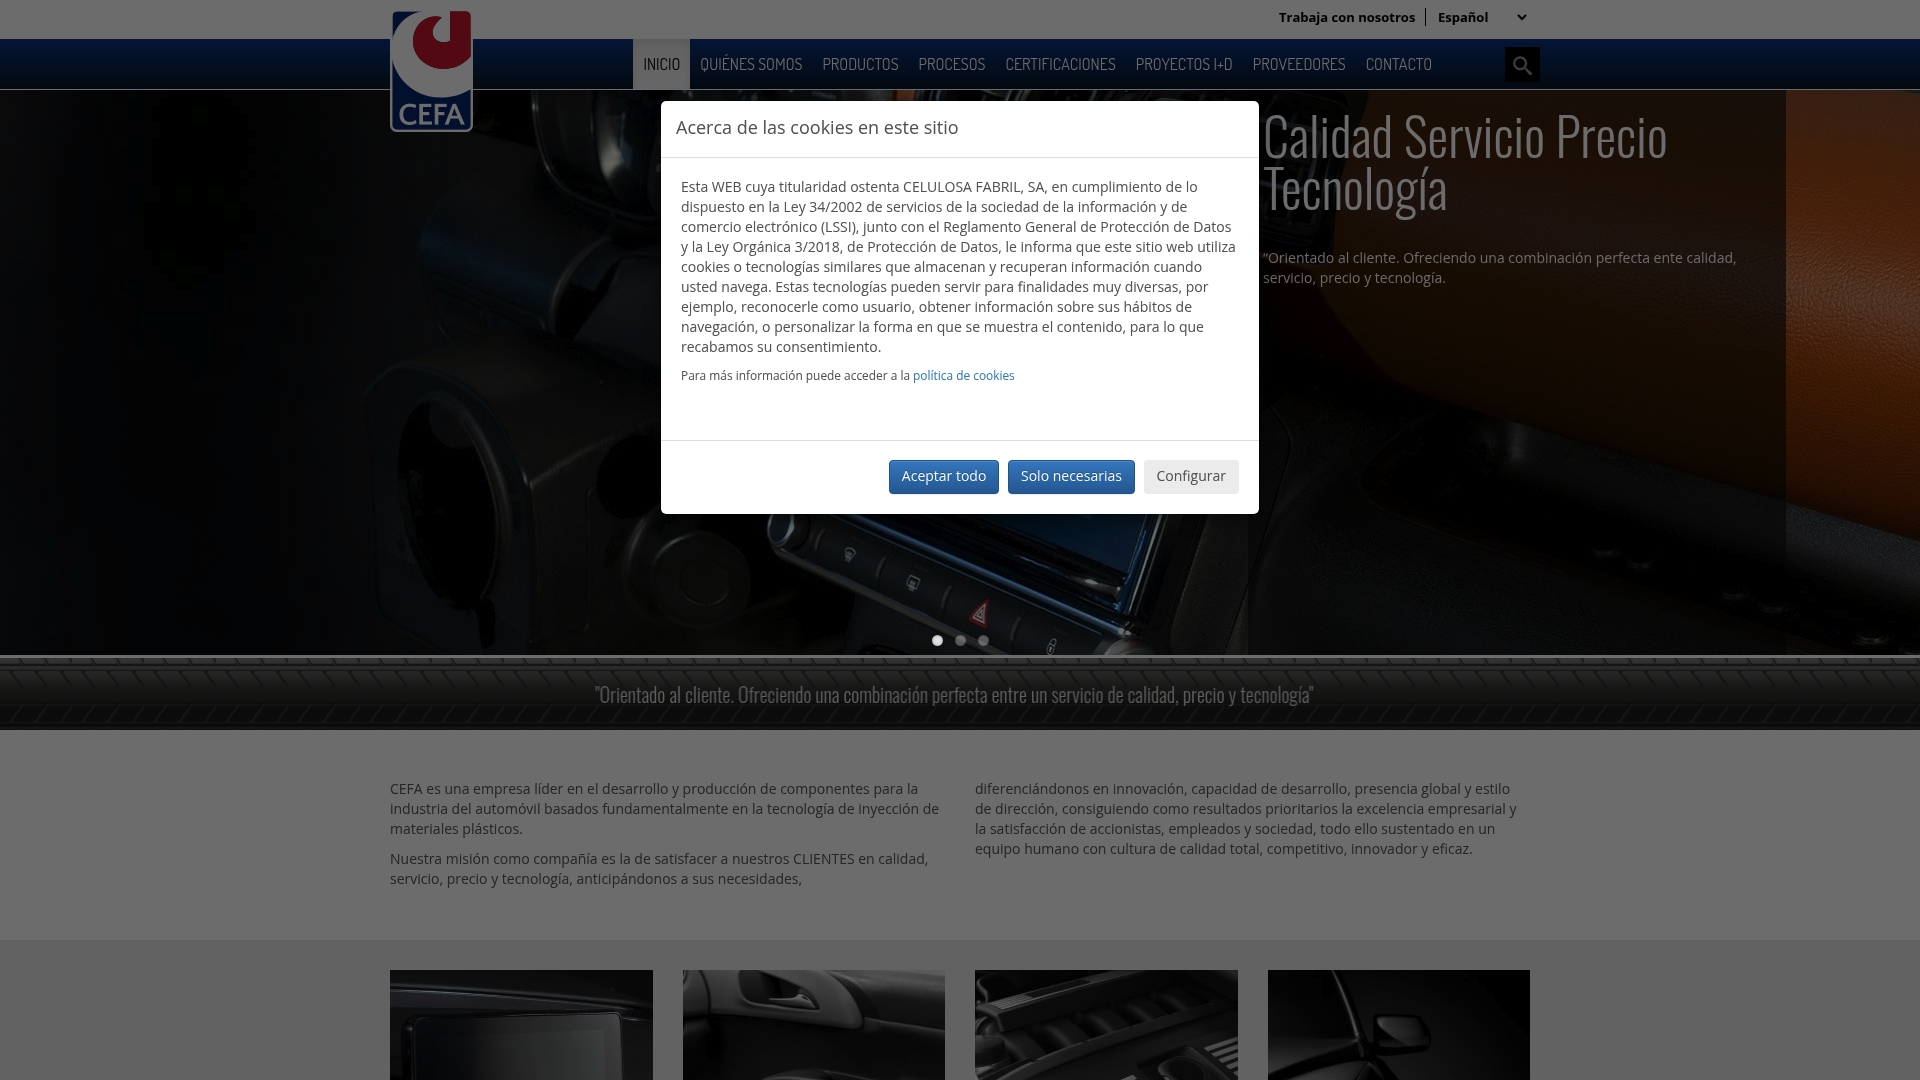
Task: Open PROCESOS menu item
Action: [951, 65]
